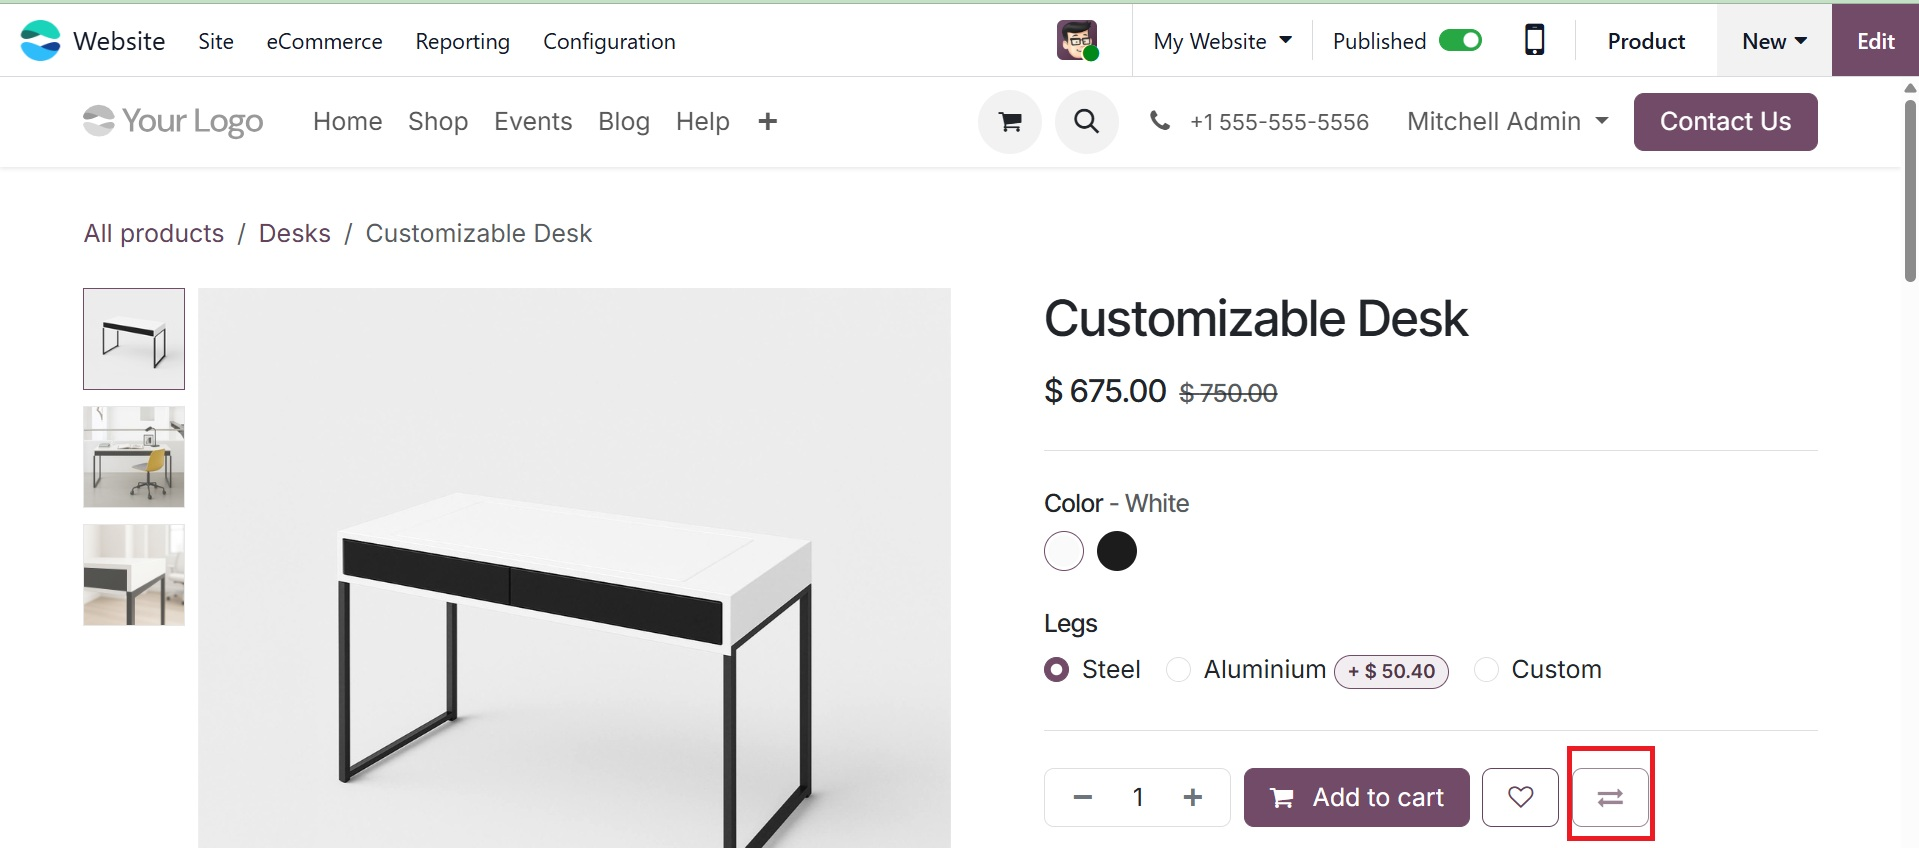Select the second desk thumbnail with yellow chair
This screenshot has width=1919, height=848.
pyautogui.click(x=134, y=457)
